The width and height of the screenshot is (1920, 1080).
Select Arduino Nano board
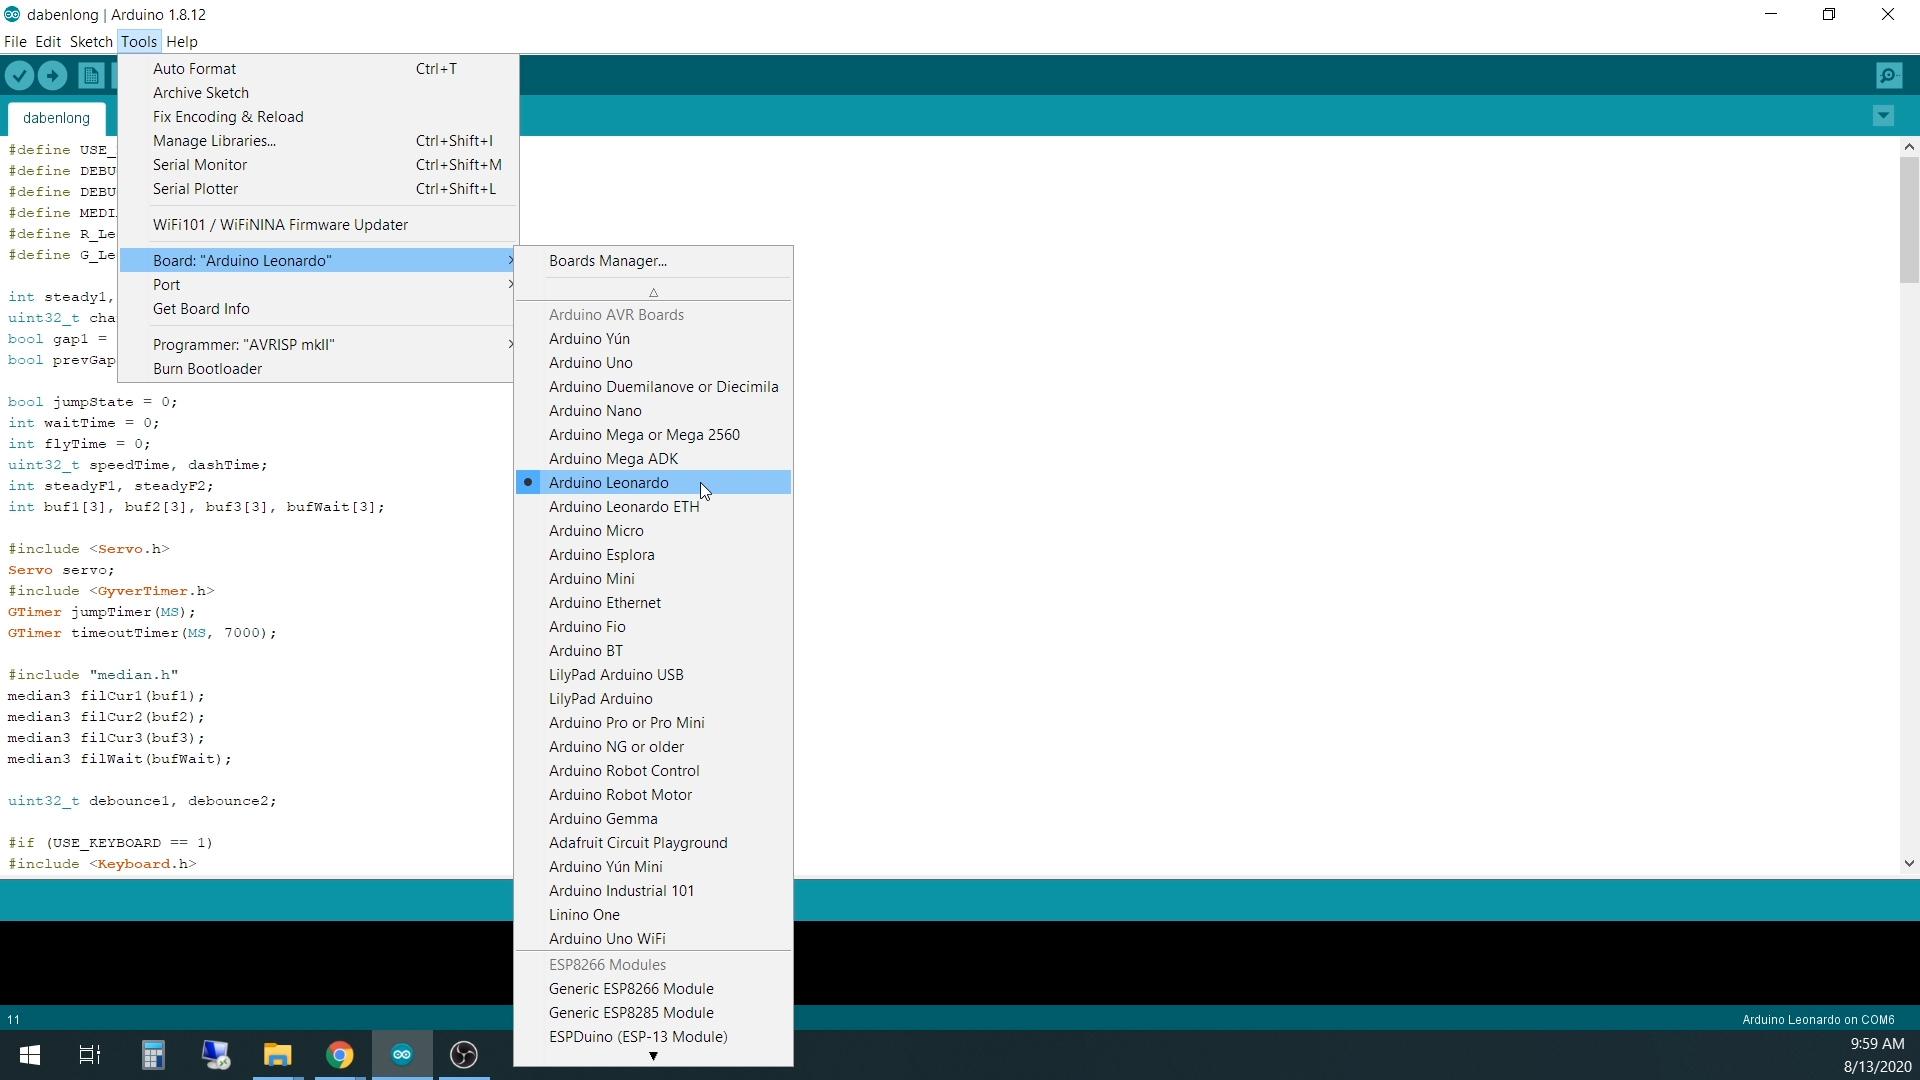coord(596,410)
